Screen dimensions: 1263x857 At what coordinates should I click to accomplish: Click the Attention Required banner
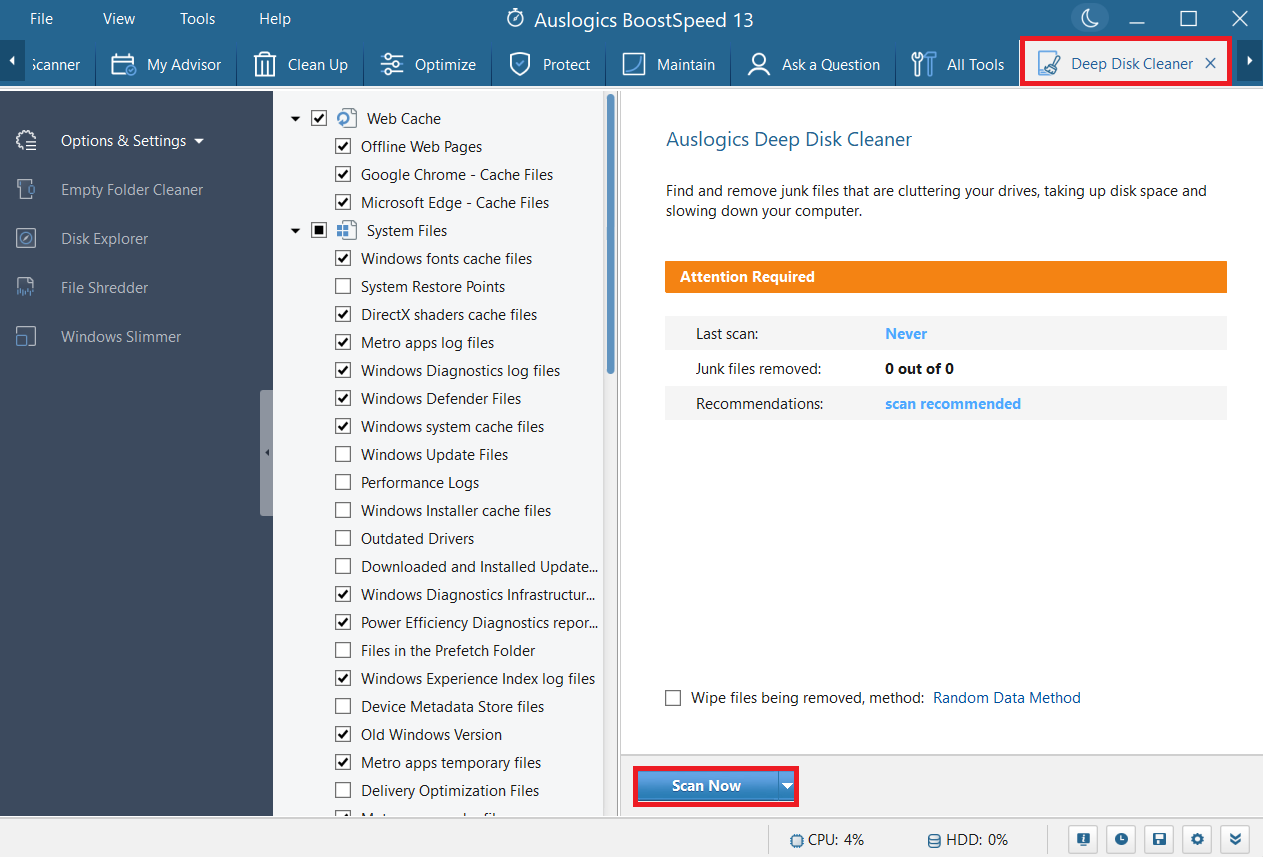coord(945,277)
